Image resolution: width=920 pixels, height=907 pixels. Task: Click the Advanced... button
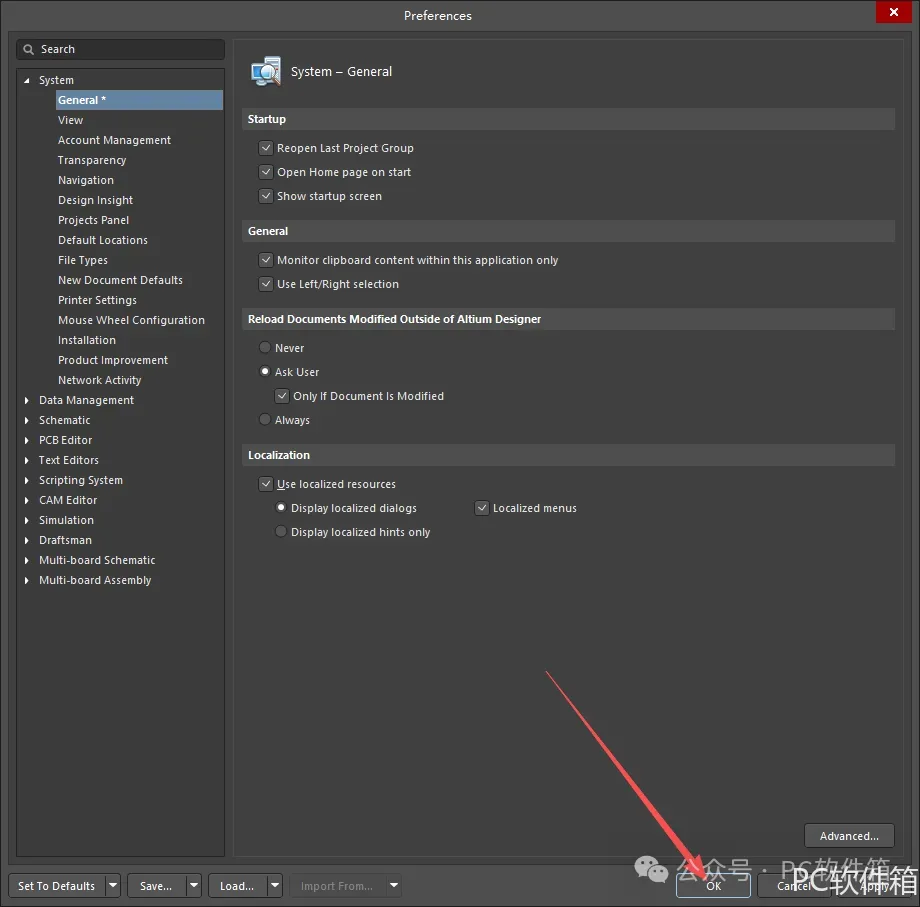[x=849, y=835]
